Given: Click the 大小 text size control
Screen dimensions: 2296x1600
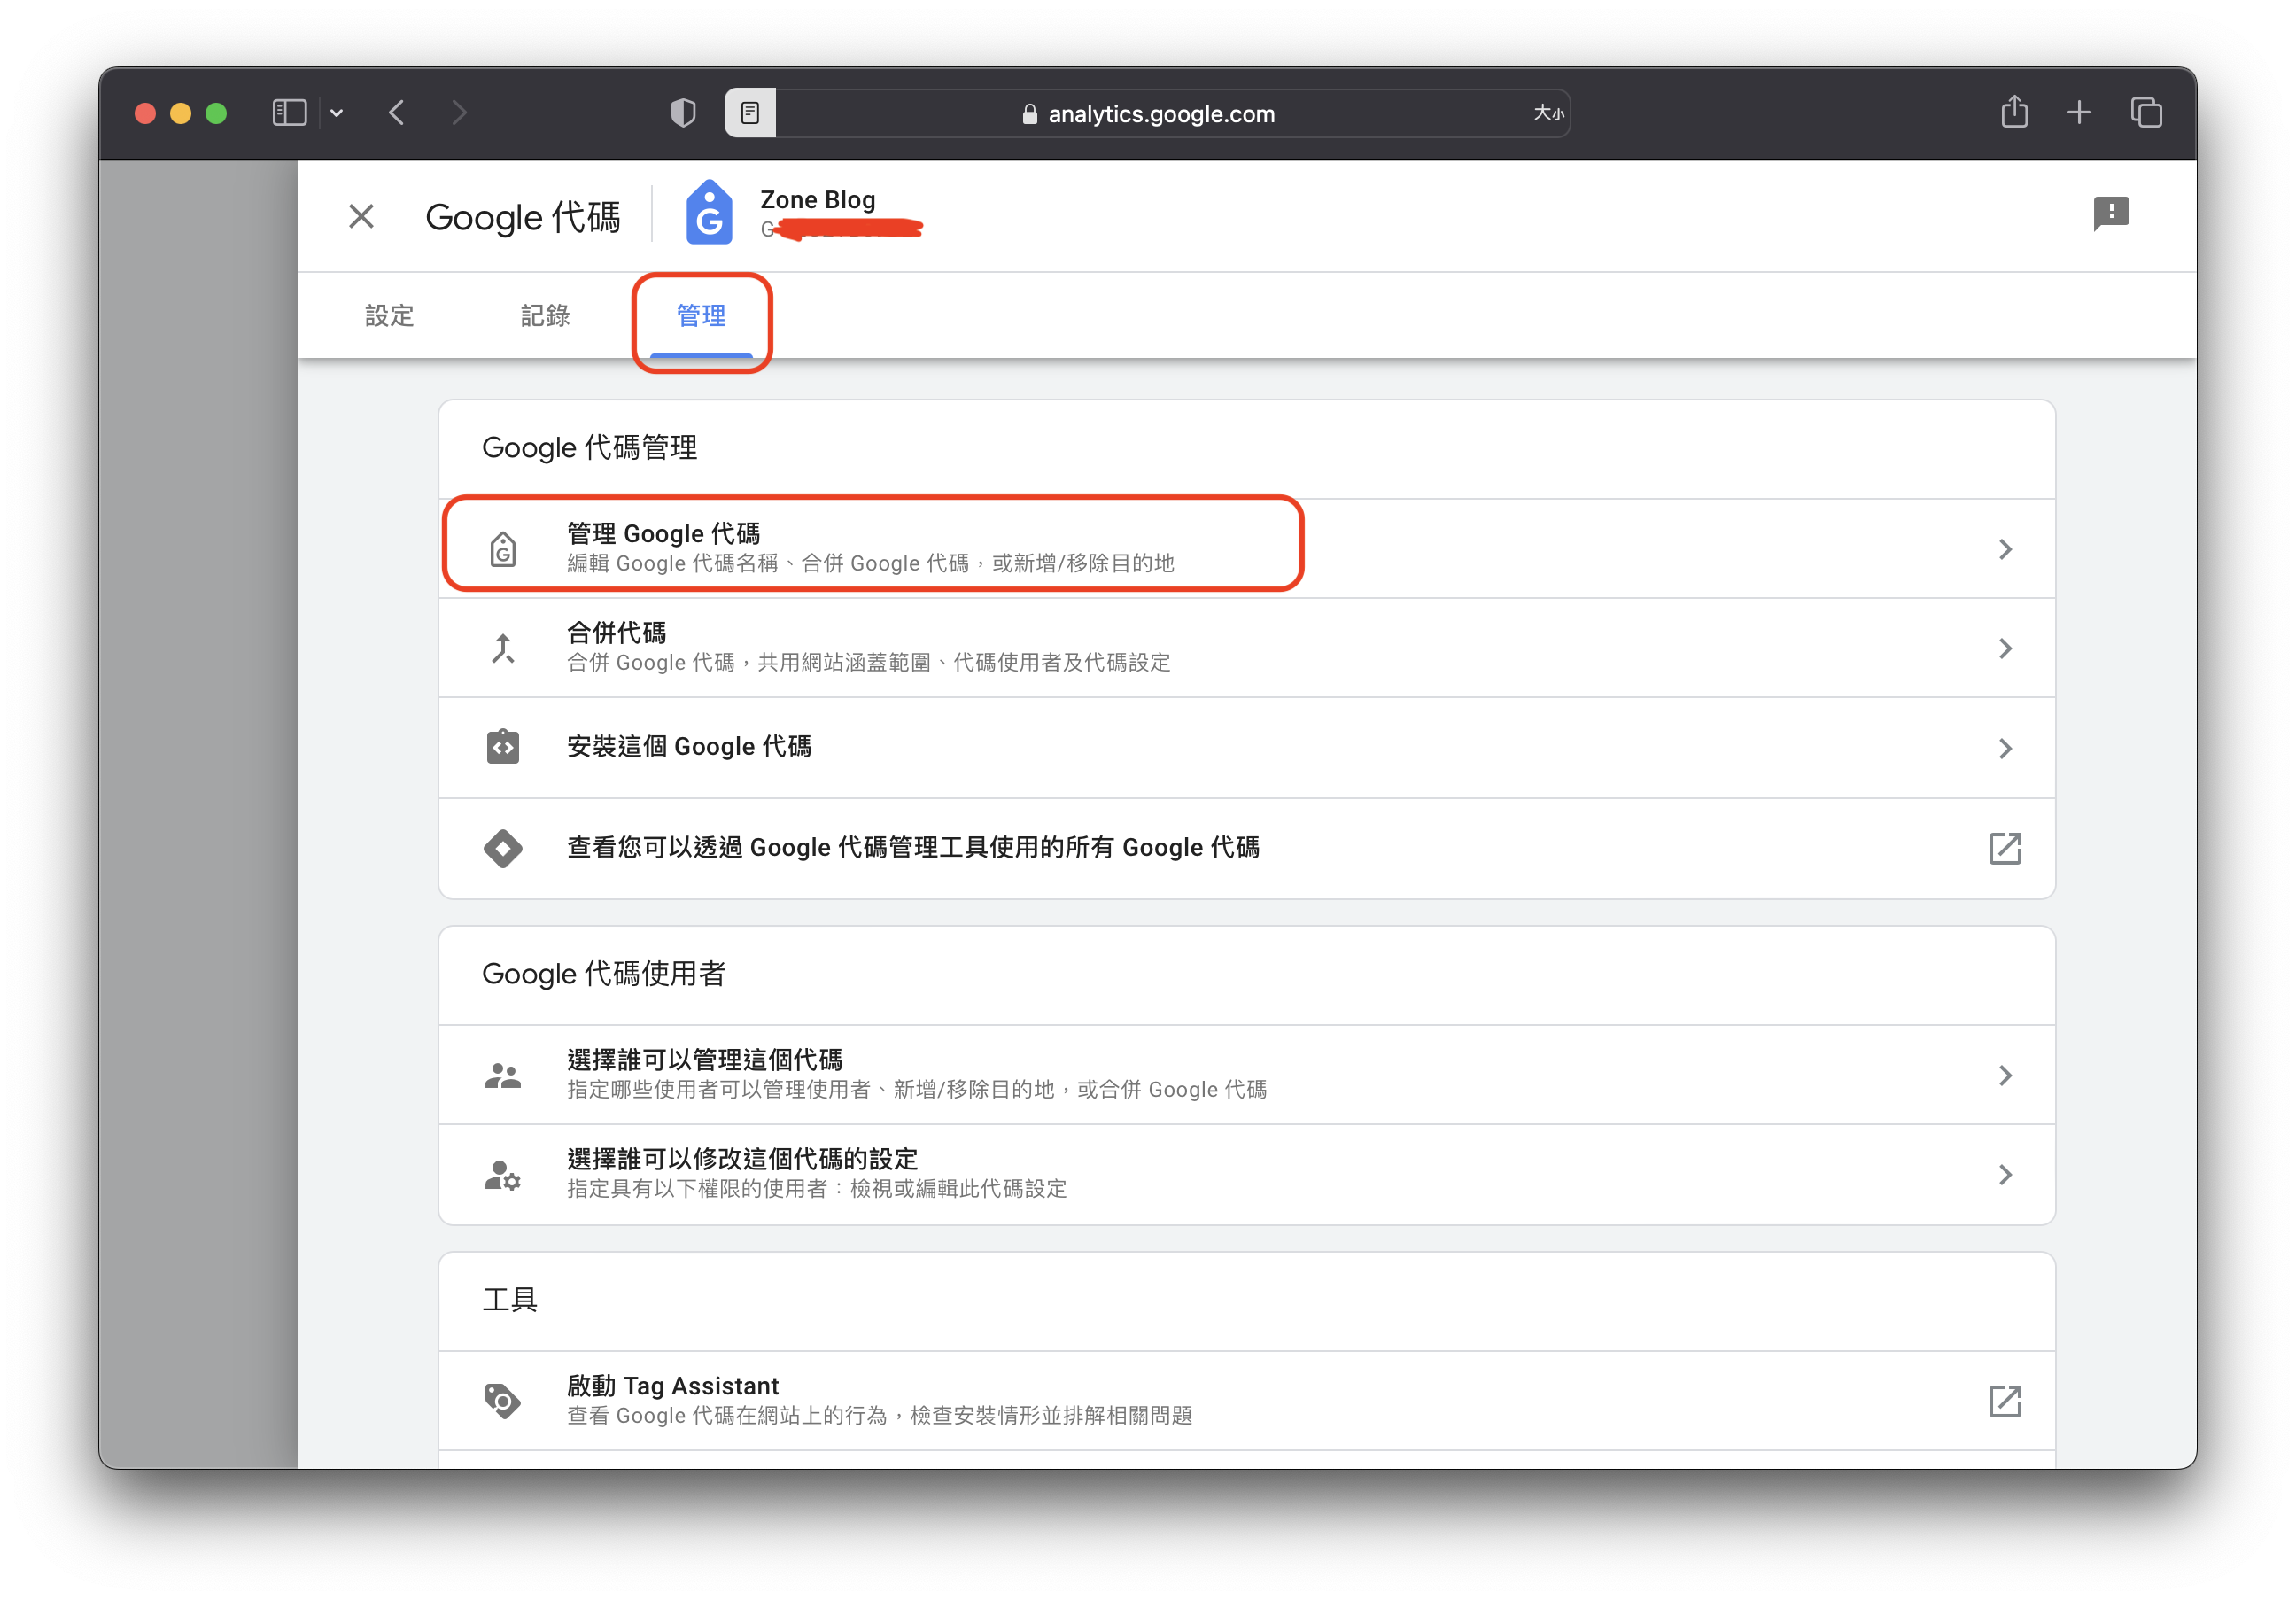Looking at the screenshot, I should (x=1549, y=113).
